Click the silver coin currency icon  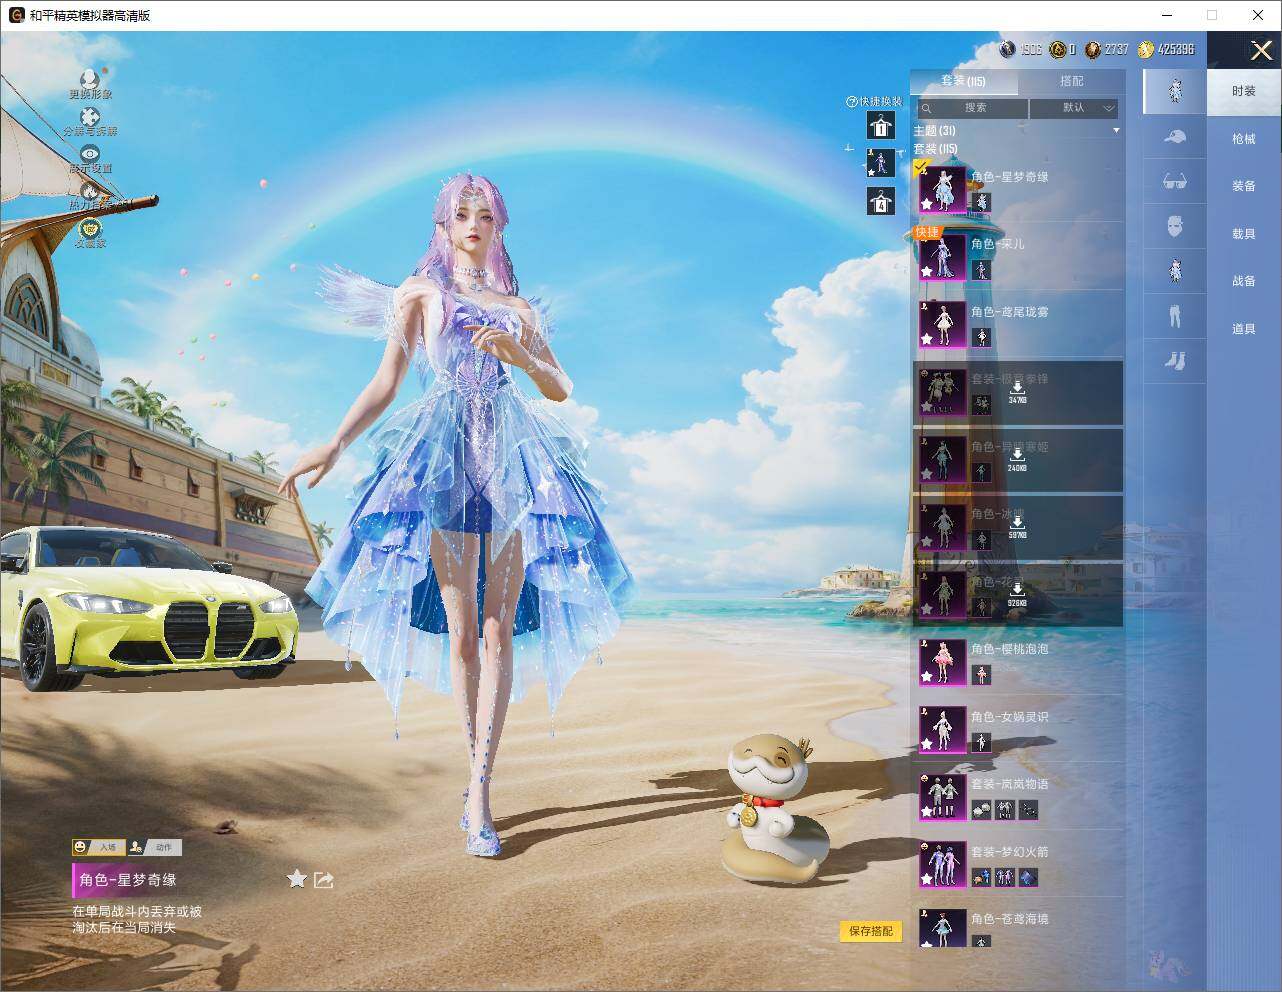coord(1008,49)
